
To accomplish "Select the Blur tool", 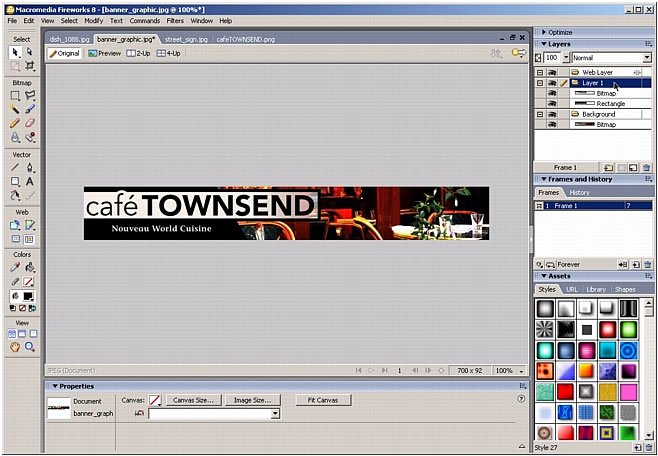I will [x=15, y=137].
